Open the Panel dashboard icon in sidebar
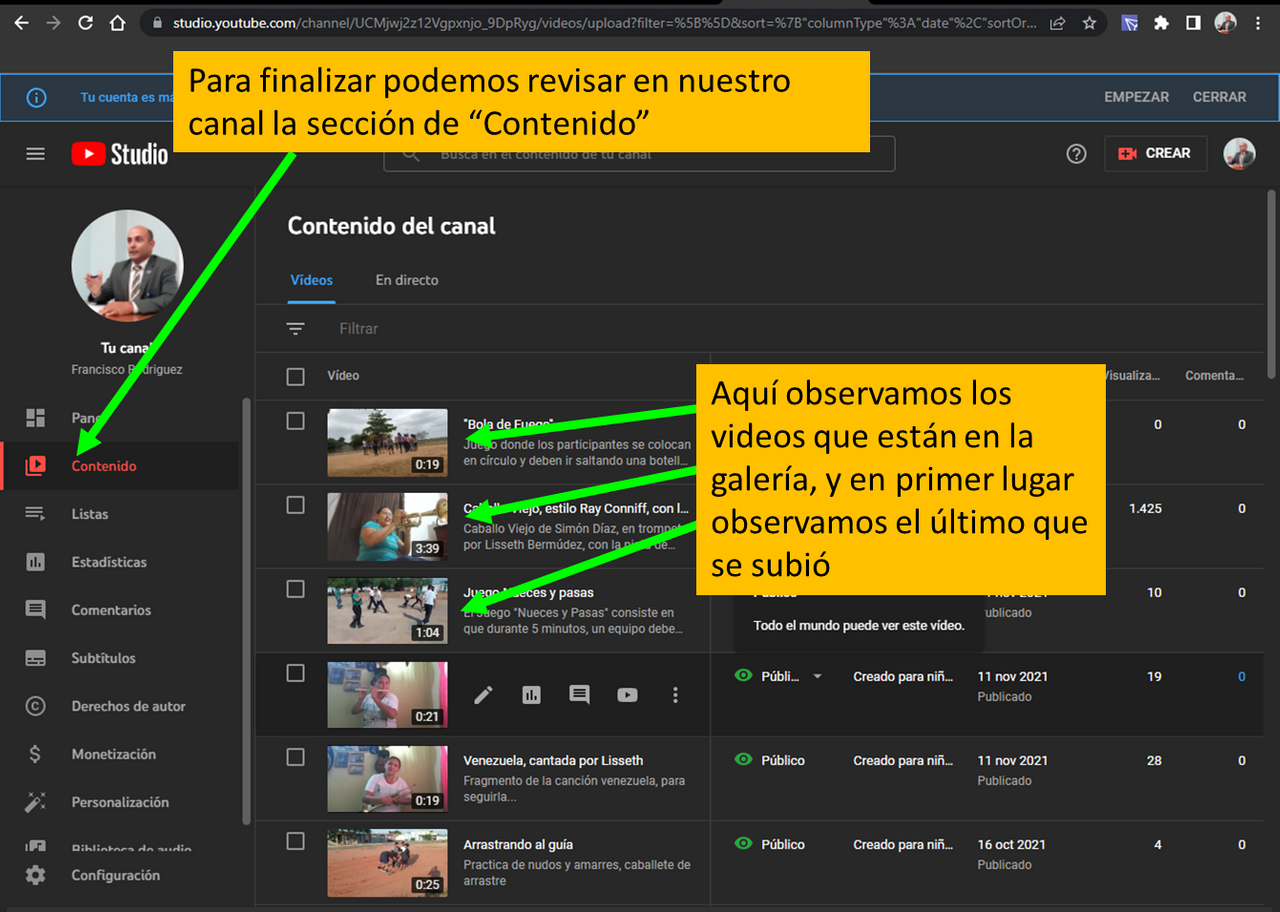This screenshot has width=1280, height=912. [36, 418]
